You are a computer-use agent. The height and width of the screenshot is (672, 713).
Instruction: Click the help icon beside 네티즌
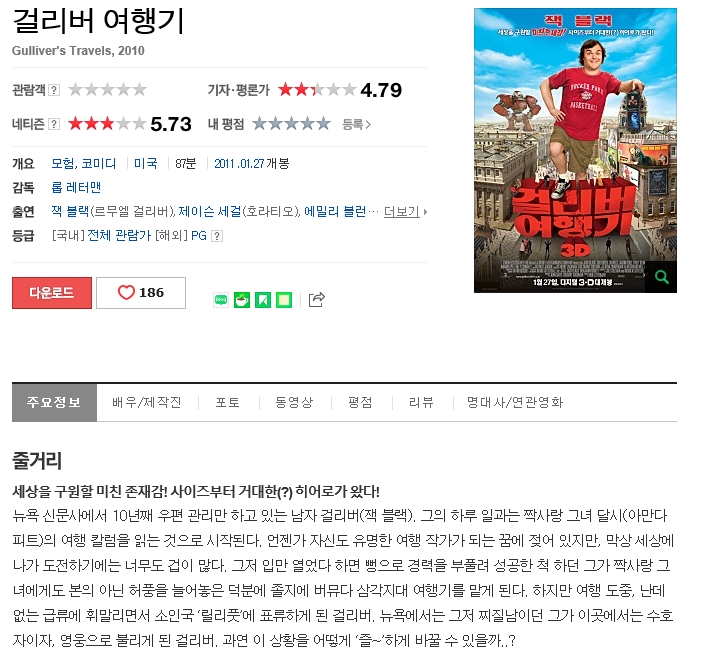[54, 124]
